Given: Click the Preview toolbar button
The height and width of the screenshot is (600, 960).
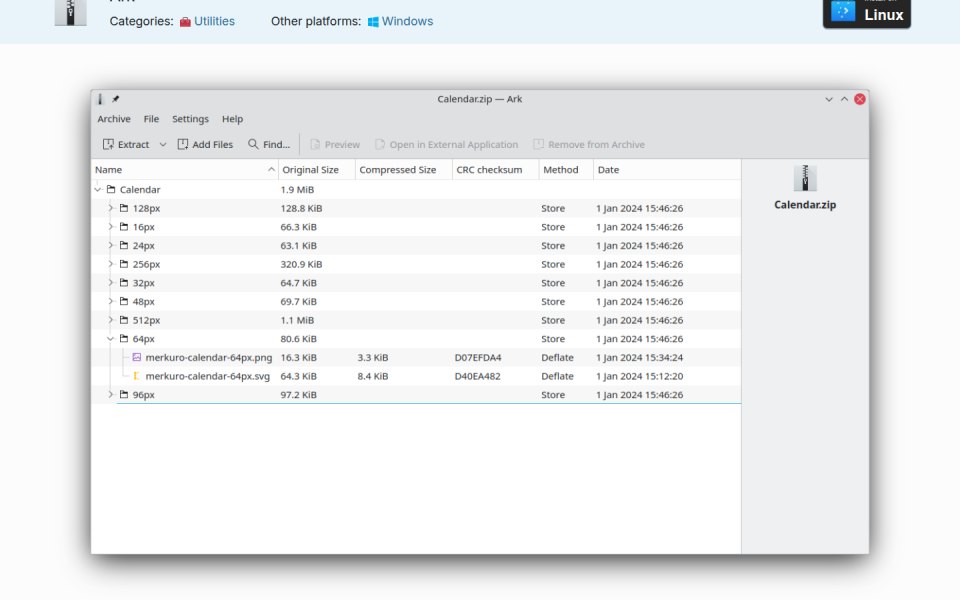Looking at the screenshot, I should [335, 144].
